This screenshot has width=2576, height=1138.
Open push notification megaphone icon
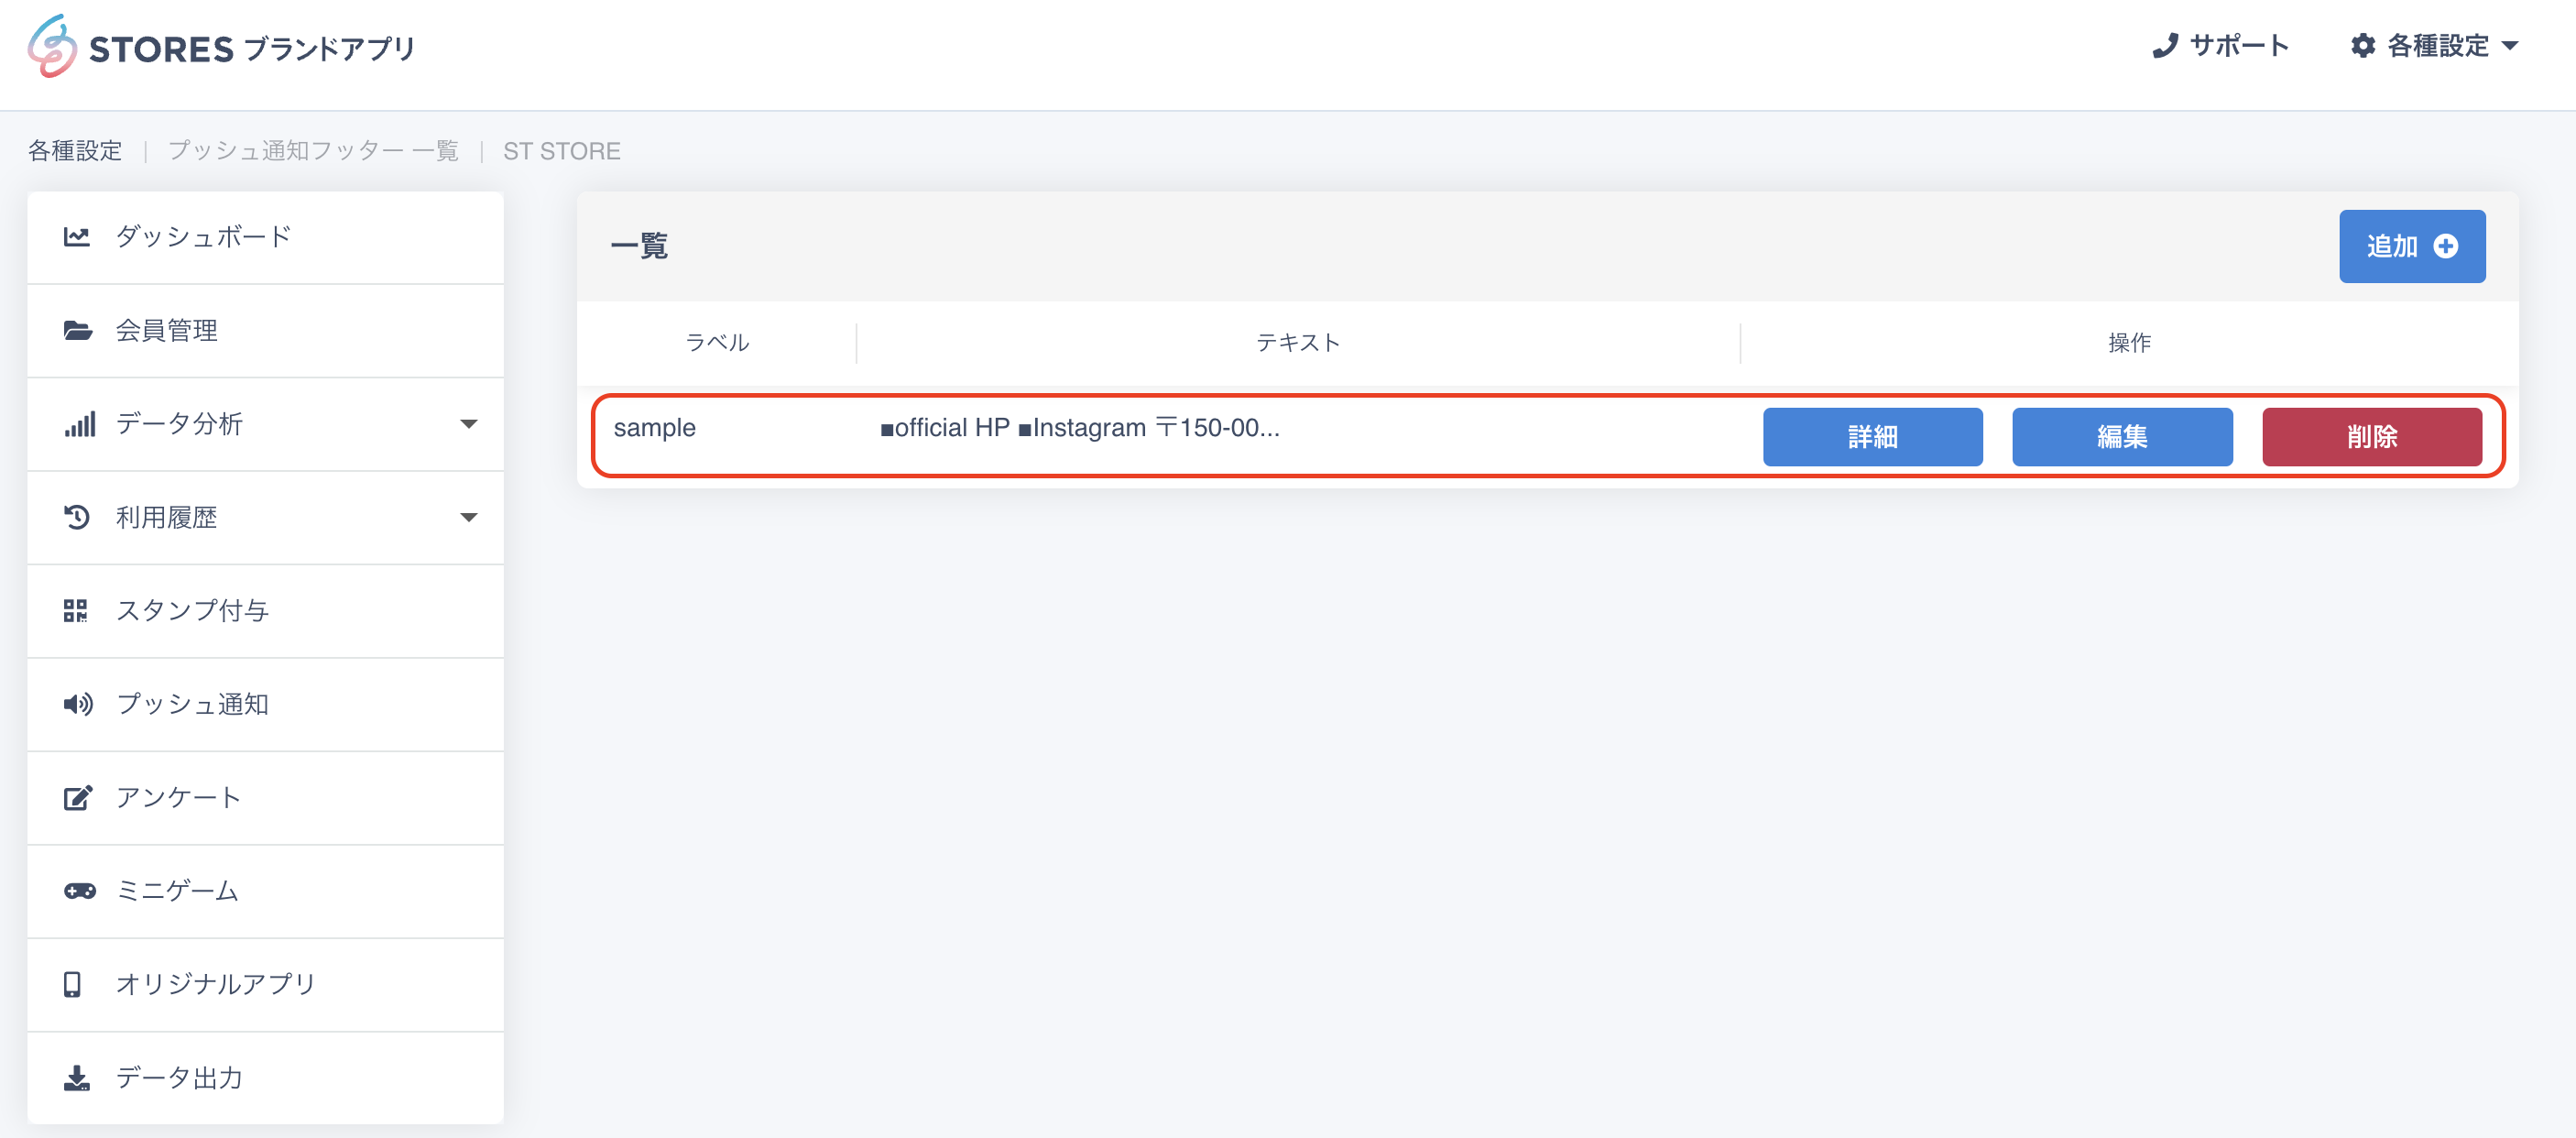[x=78, y=704]
